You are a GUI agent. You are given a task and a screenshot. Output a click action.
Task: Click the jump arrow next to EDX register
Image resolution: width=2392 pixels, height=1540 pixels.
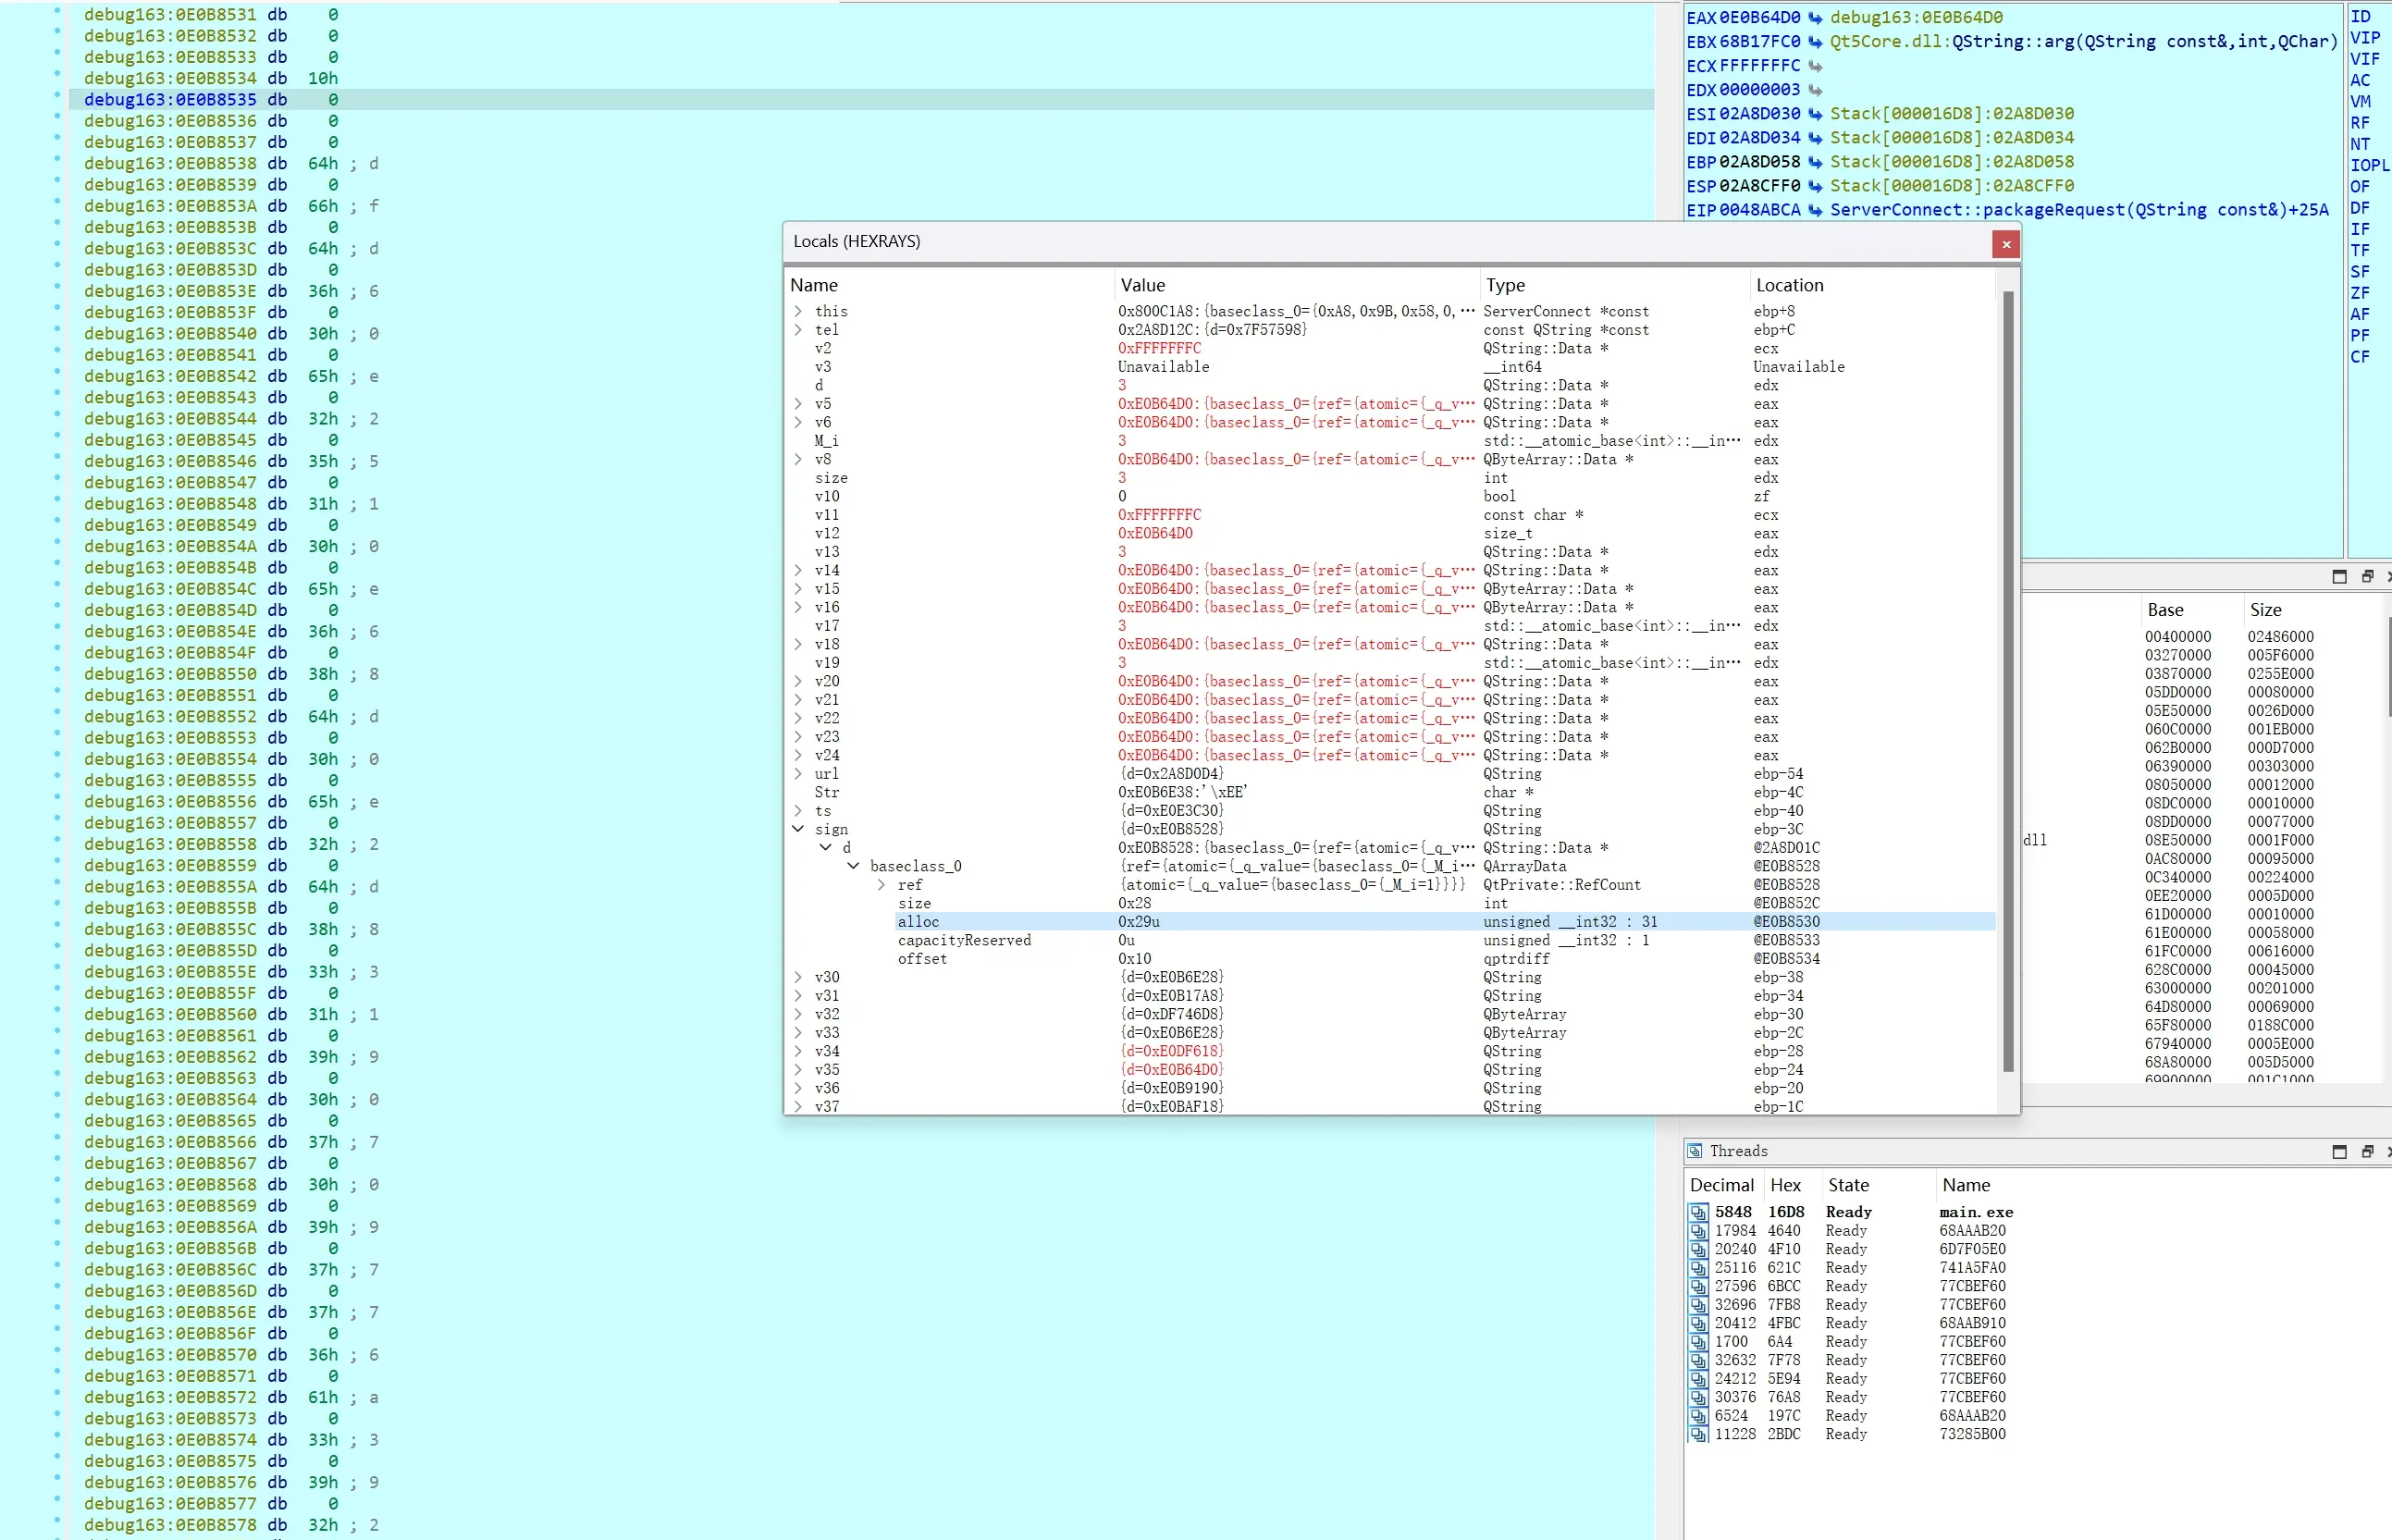coord(1815,90)
